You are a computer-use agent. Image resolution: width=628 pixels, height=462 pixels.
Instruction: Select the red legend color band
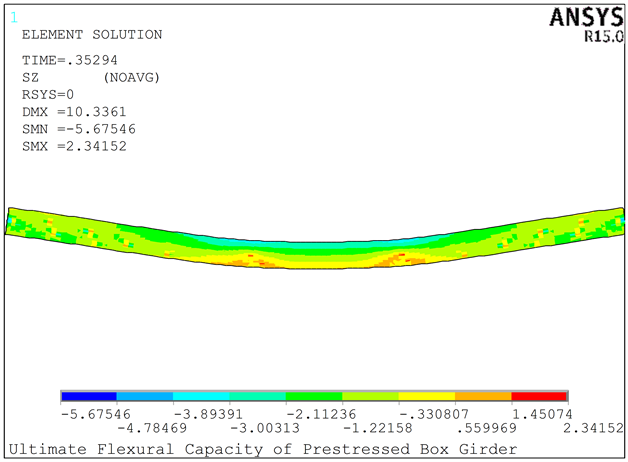(539, 397)
